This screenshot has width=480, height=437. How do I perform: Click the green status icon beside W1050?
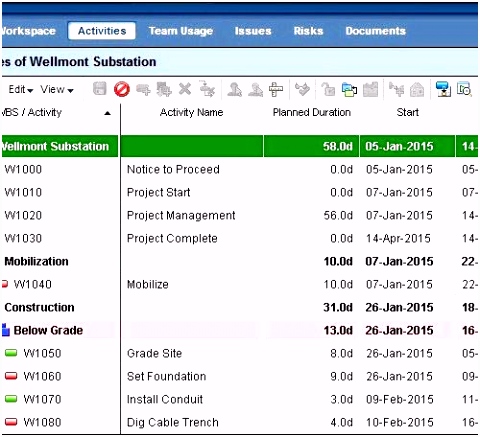coord(11,353)
